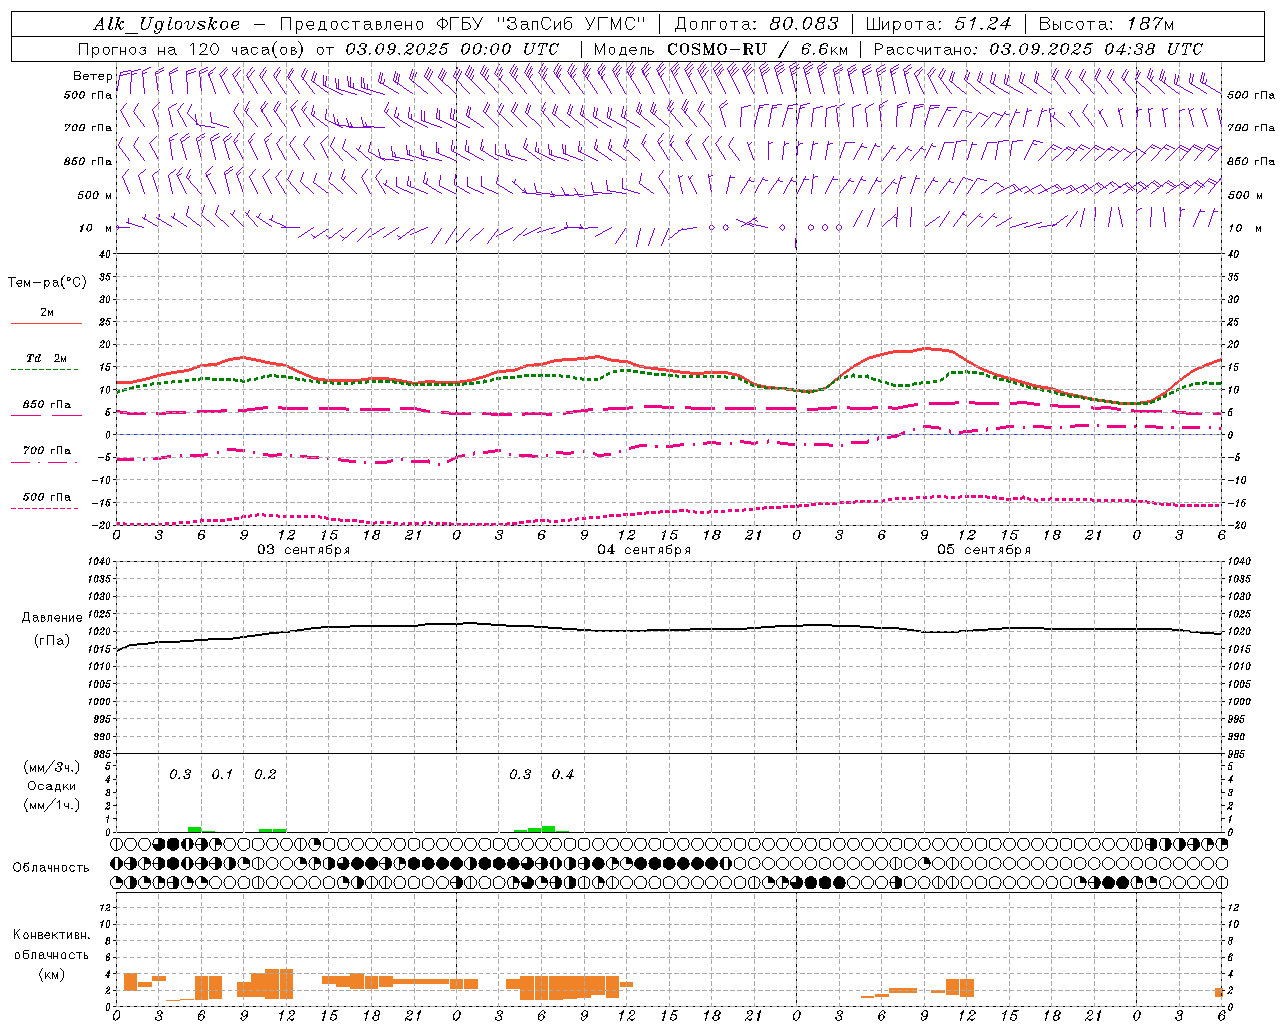Select the provider text ФГБУ "ЗапСиб УГМС"
This screenshot has height=1024, width=1280.
541,24
